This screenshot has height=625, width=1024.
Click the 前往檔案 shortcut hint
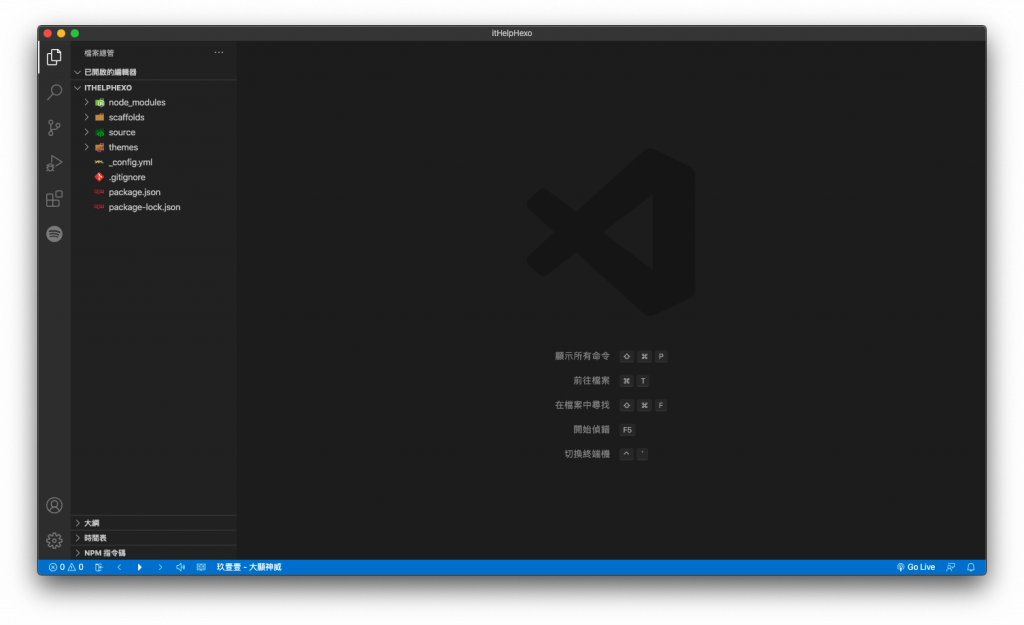tap(591, 380)
